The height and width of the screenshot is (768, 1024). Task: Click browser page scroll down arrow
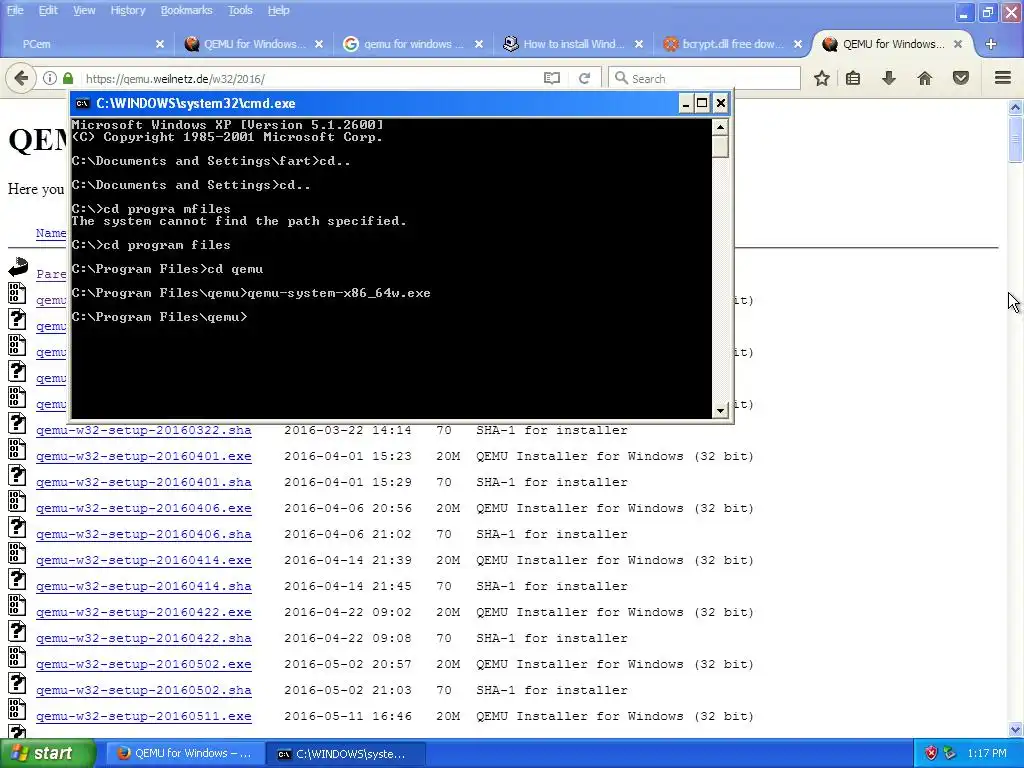click(1015, 729)
